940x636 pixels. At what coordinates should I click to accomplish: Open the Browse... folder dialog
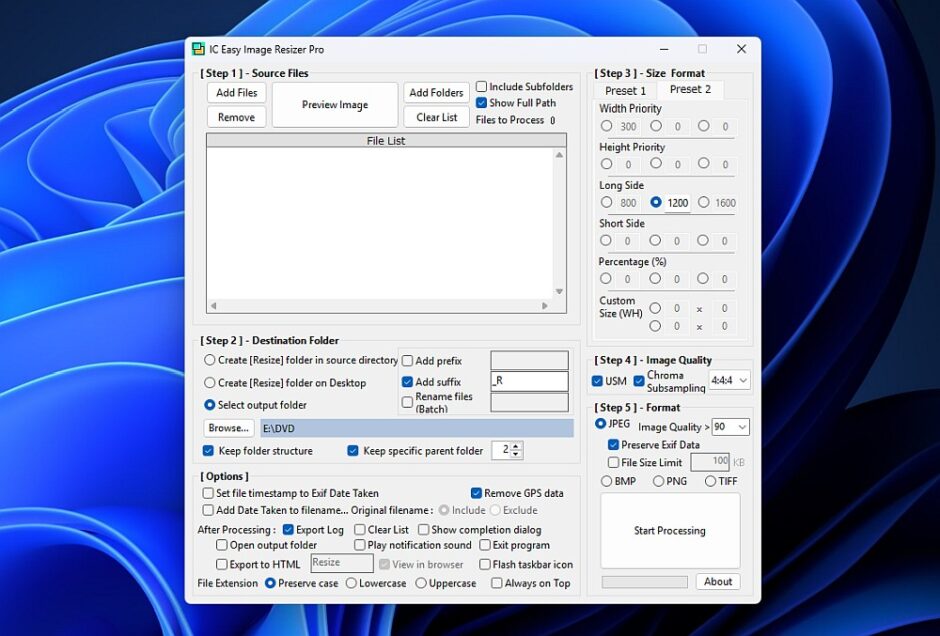229,428
